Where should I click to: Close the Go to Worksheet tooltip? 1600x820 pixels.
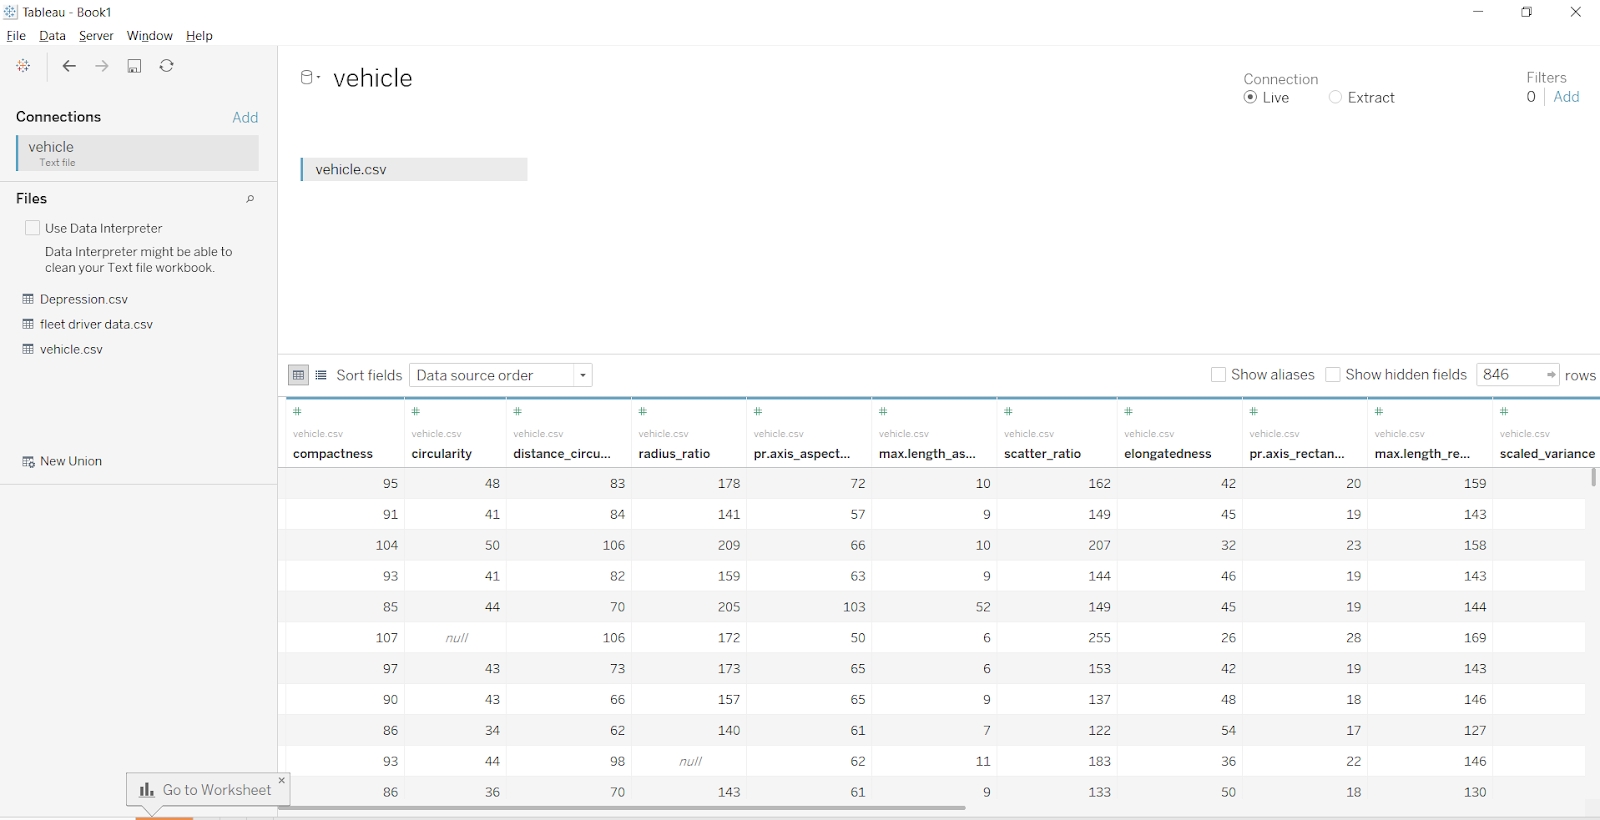(282, 780)
